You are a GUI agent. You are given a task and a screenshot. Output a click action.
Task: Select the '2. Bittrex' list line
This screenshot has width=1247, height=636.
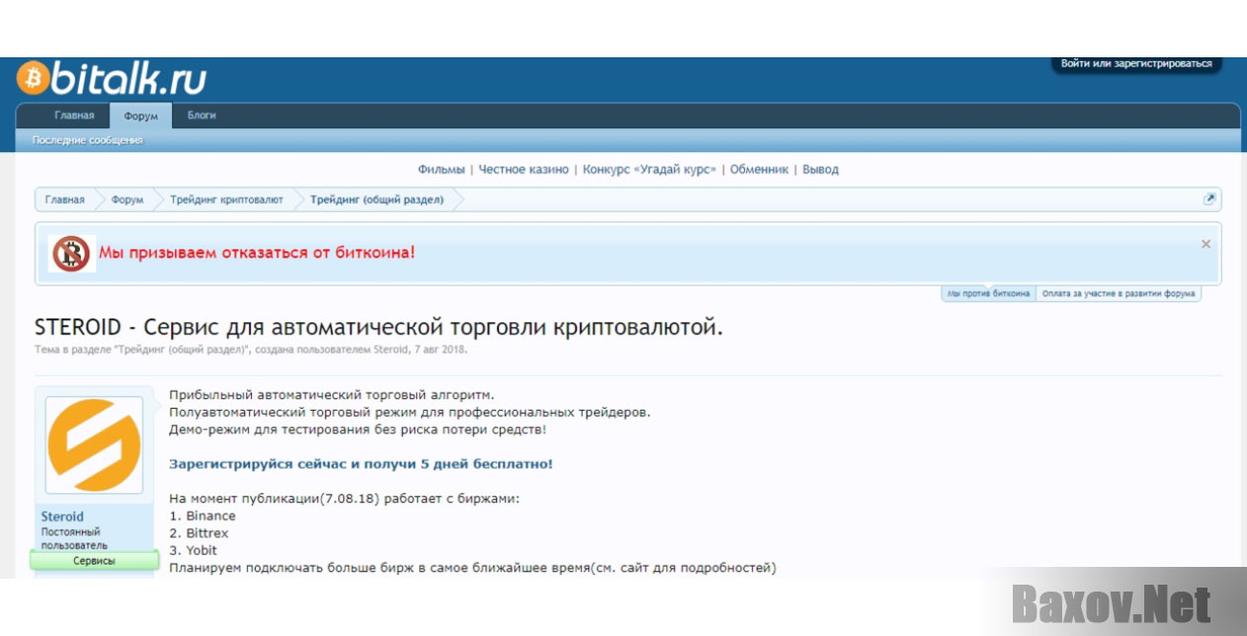tap(199, 533)
